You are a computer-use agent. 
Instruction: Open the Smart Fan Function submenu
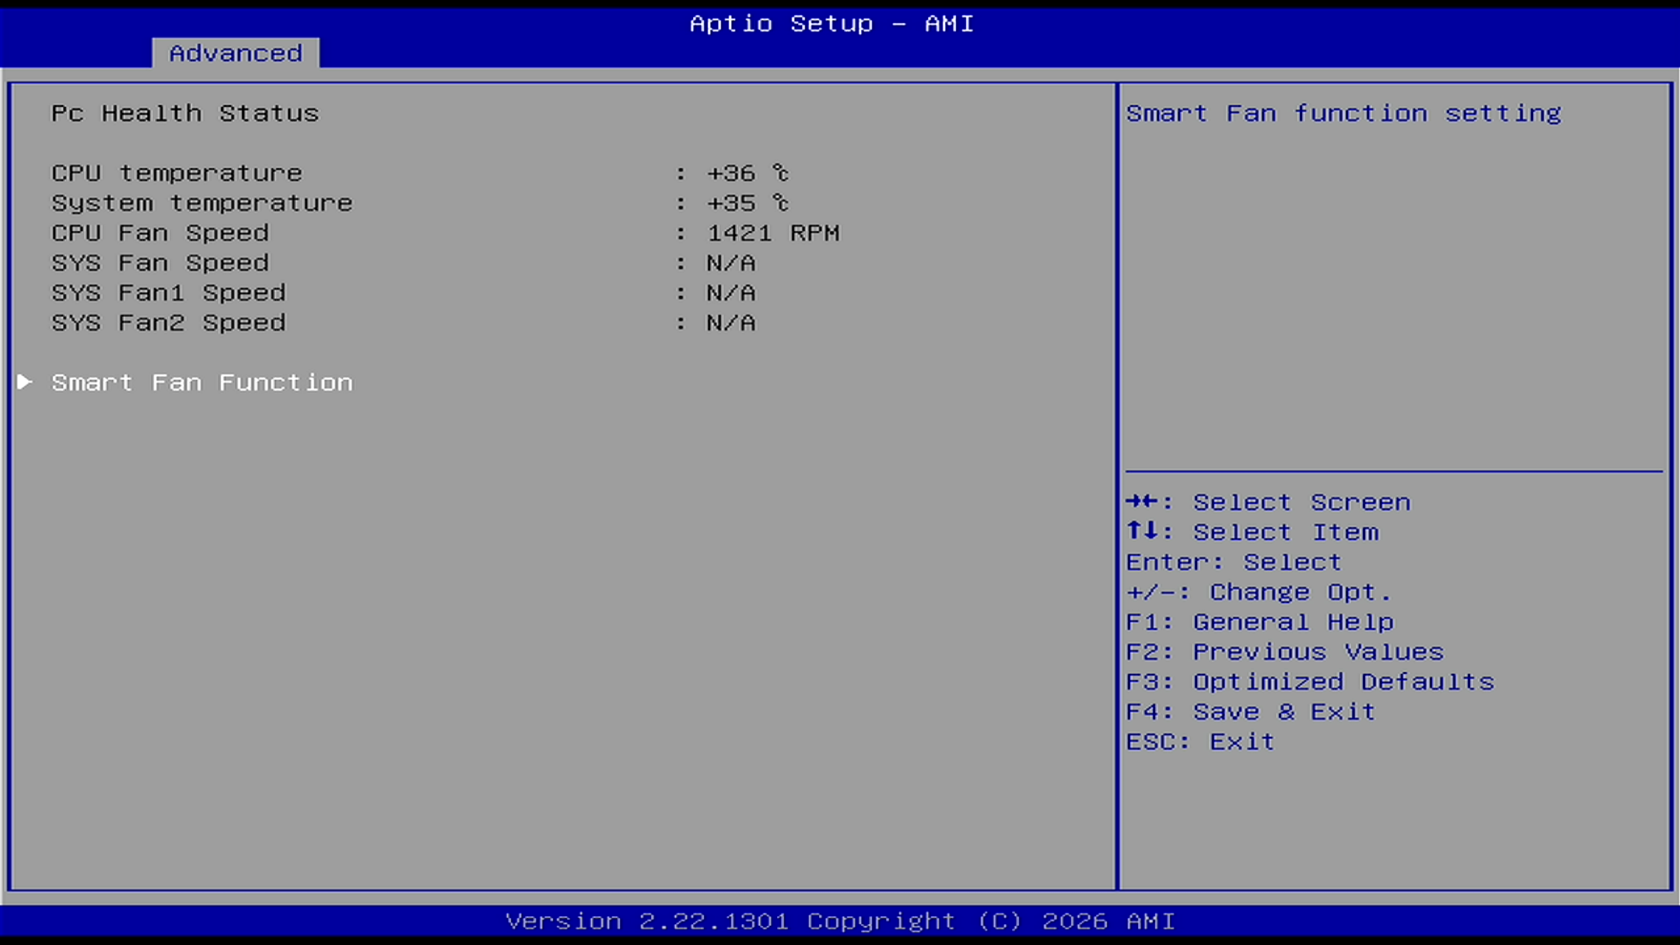[x=202, y=382]
